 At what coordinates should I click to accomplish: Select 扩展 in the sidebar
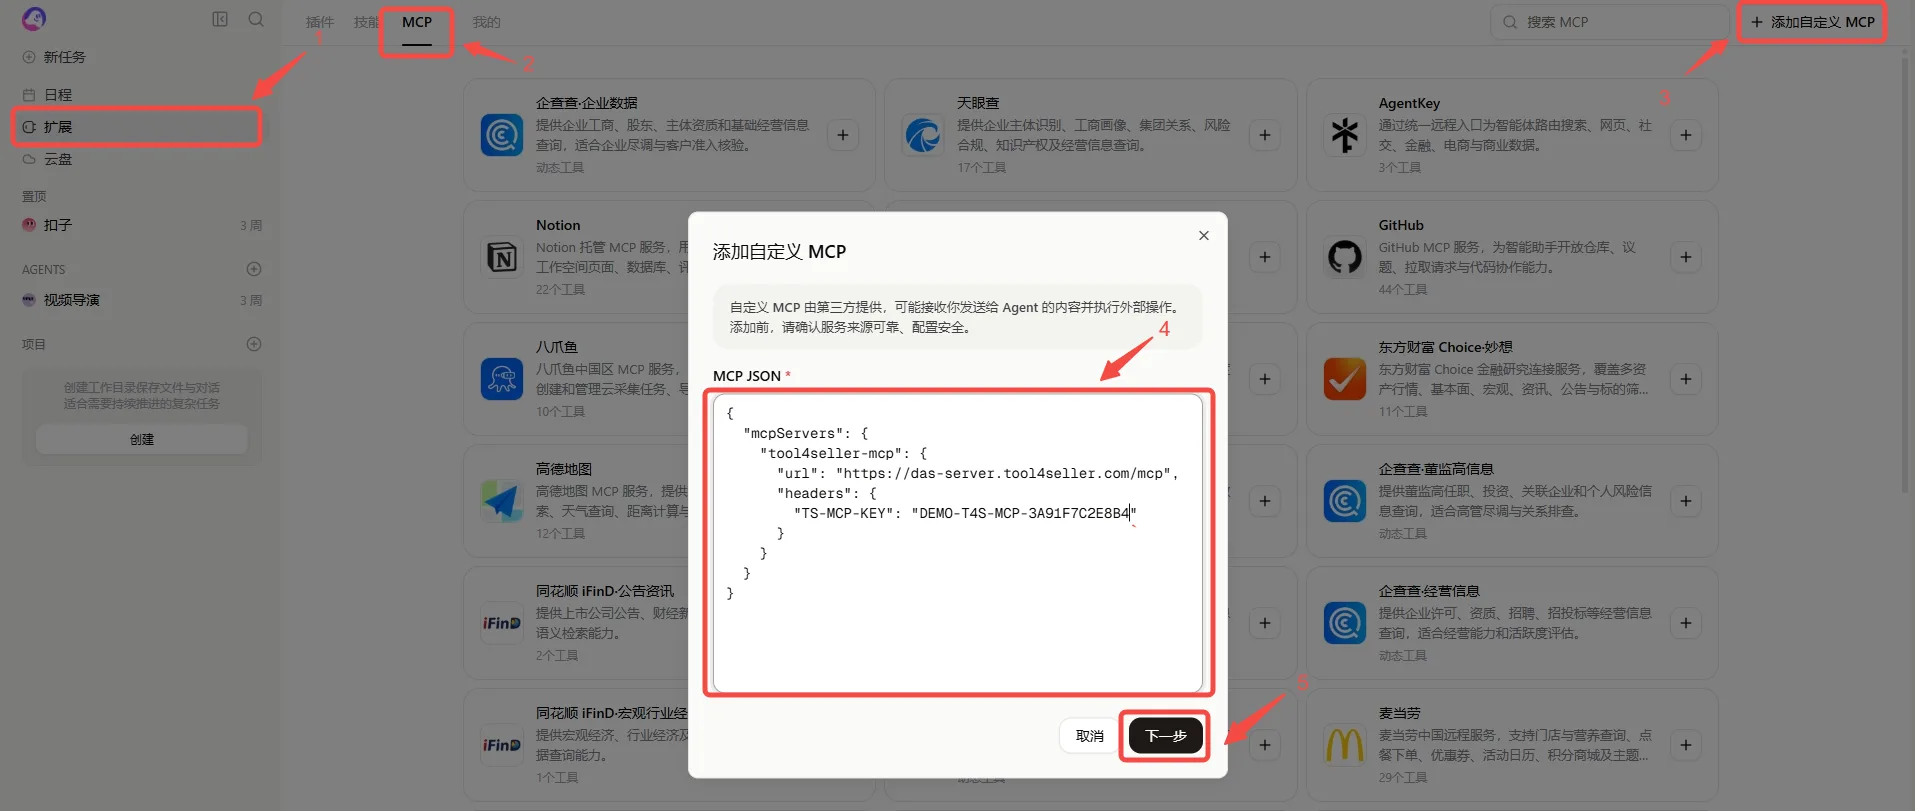tap(140, 127)
